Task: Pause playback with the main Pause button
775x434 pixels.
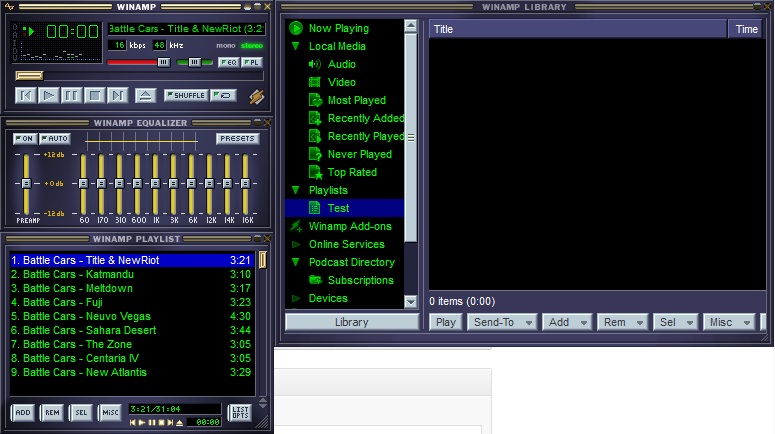Action: [x=71, y=95]
